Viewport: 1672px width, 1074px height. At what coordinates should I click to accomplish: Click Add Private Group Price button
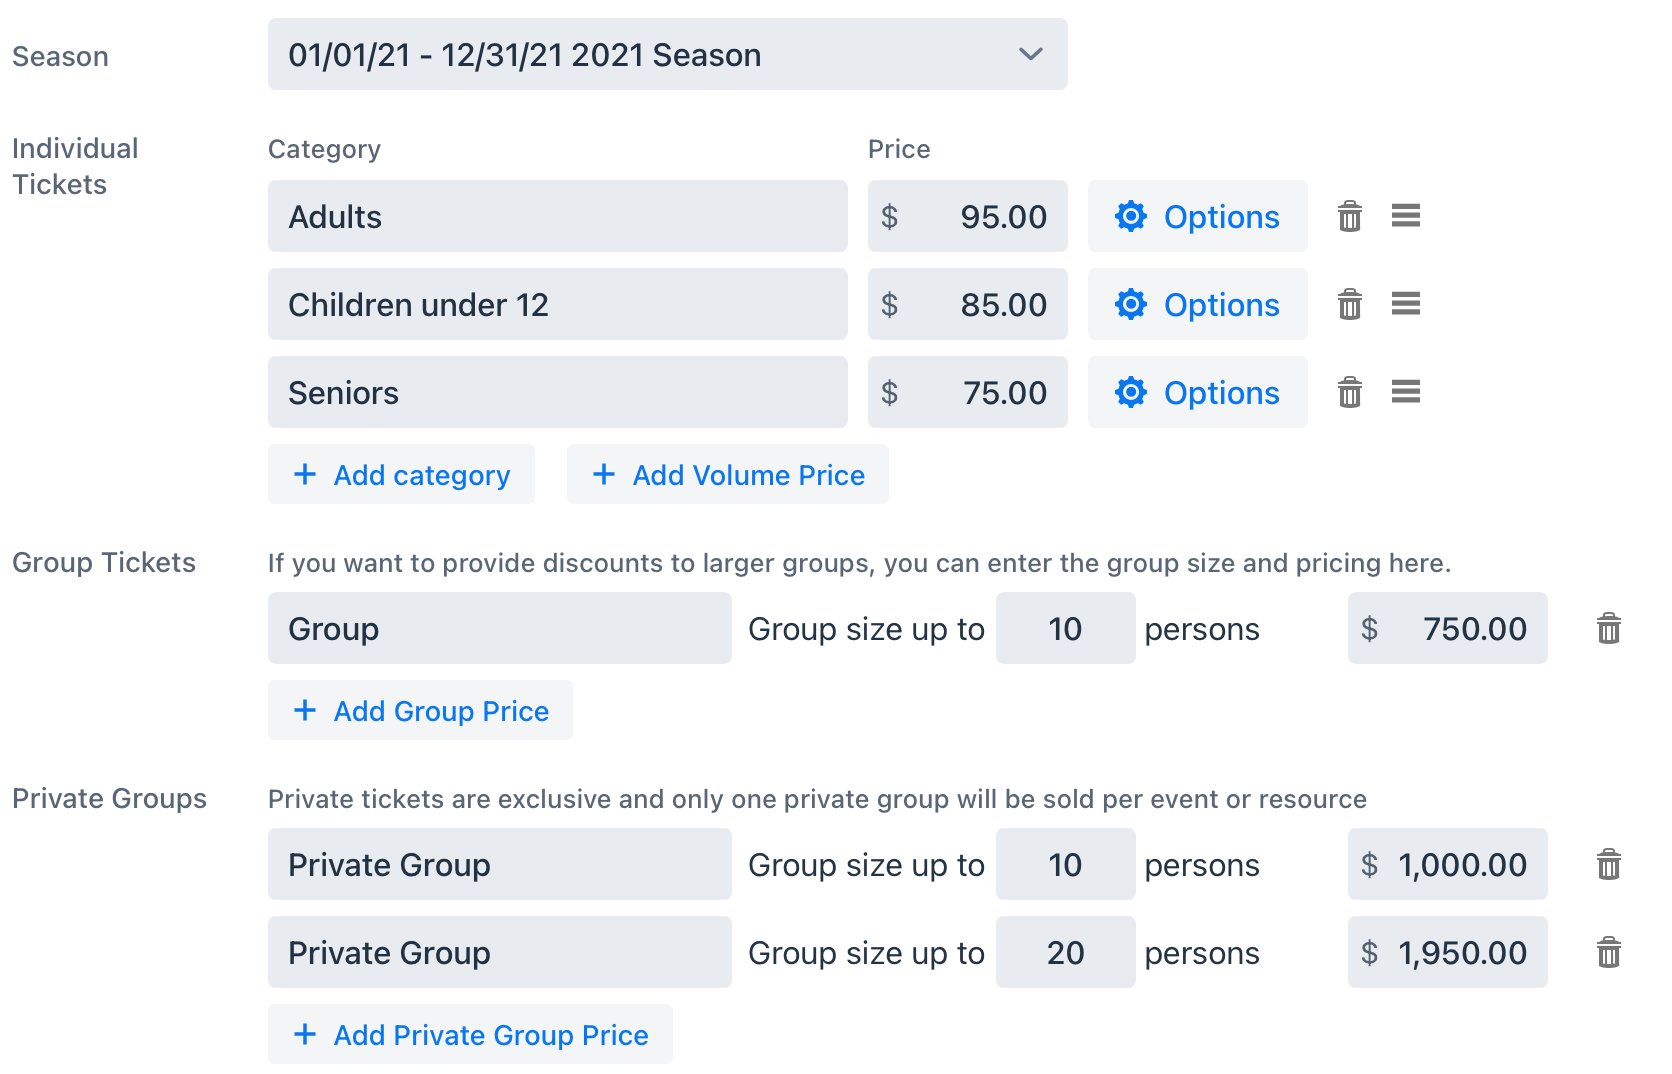click(x=470, y=1034)
